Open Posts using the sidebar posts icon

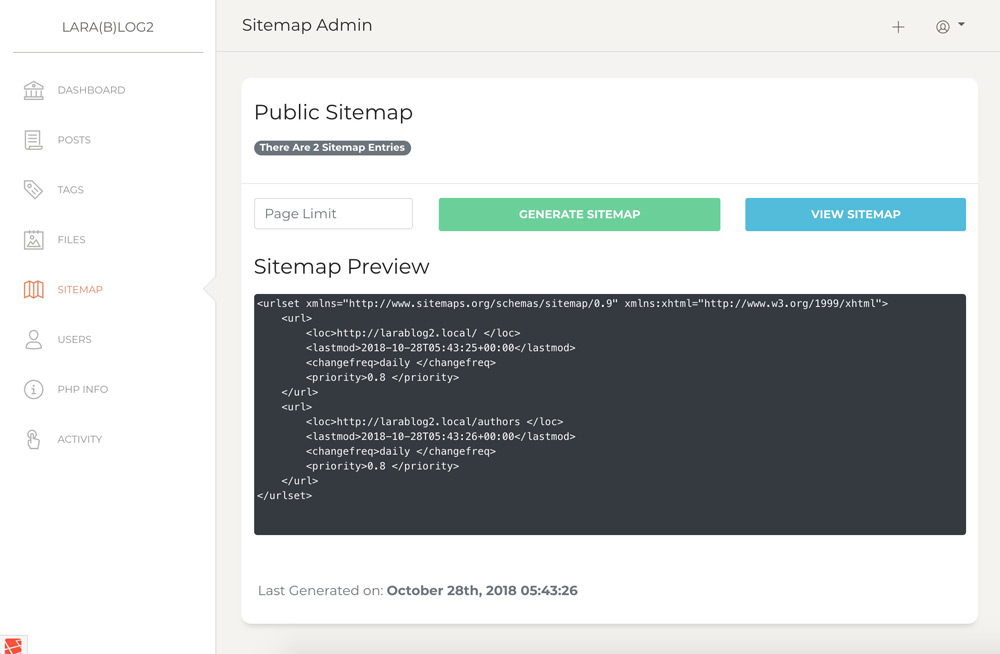pyautogui.click(x=33, y=139)
